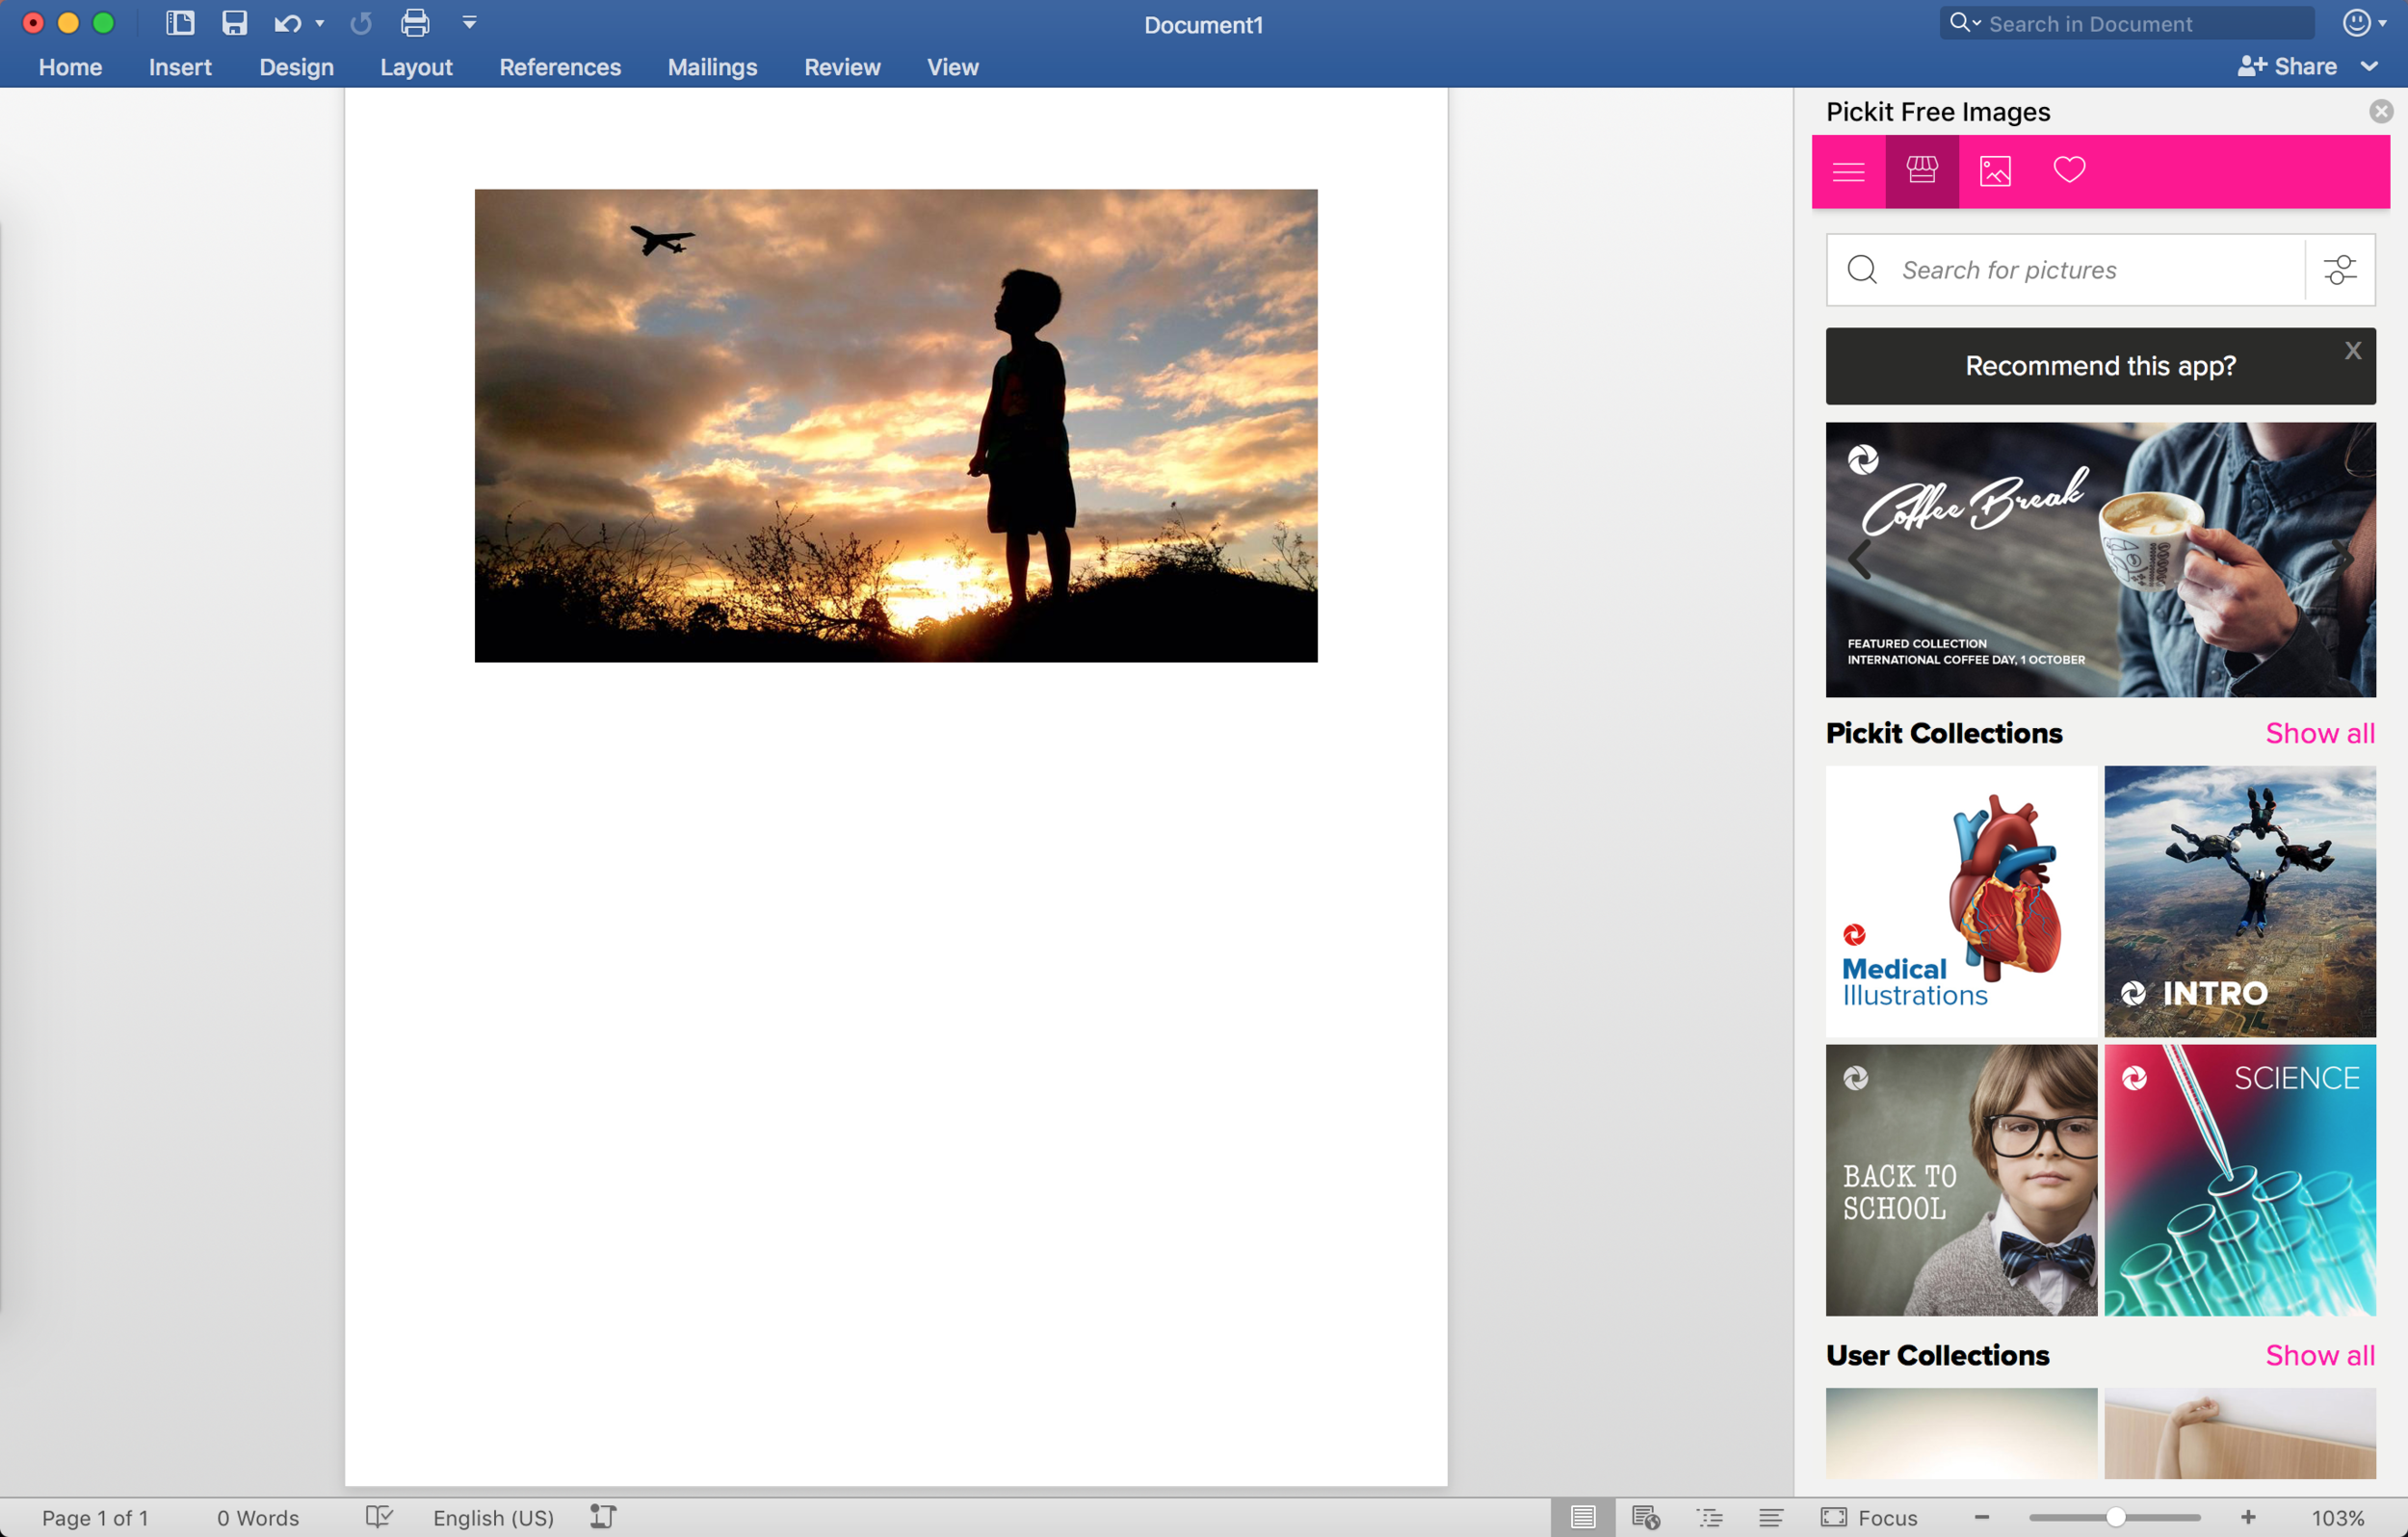Expand the ribbon chevron next to Share
Image resolution: width=2408 pixels, height=1537 pixels.
point(2369,66)
